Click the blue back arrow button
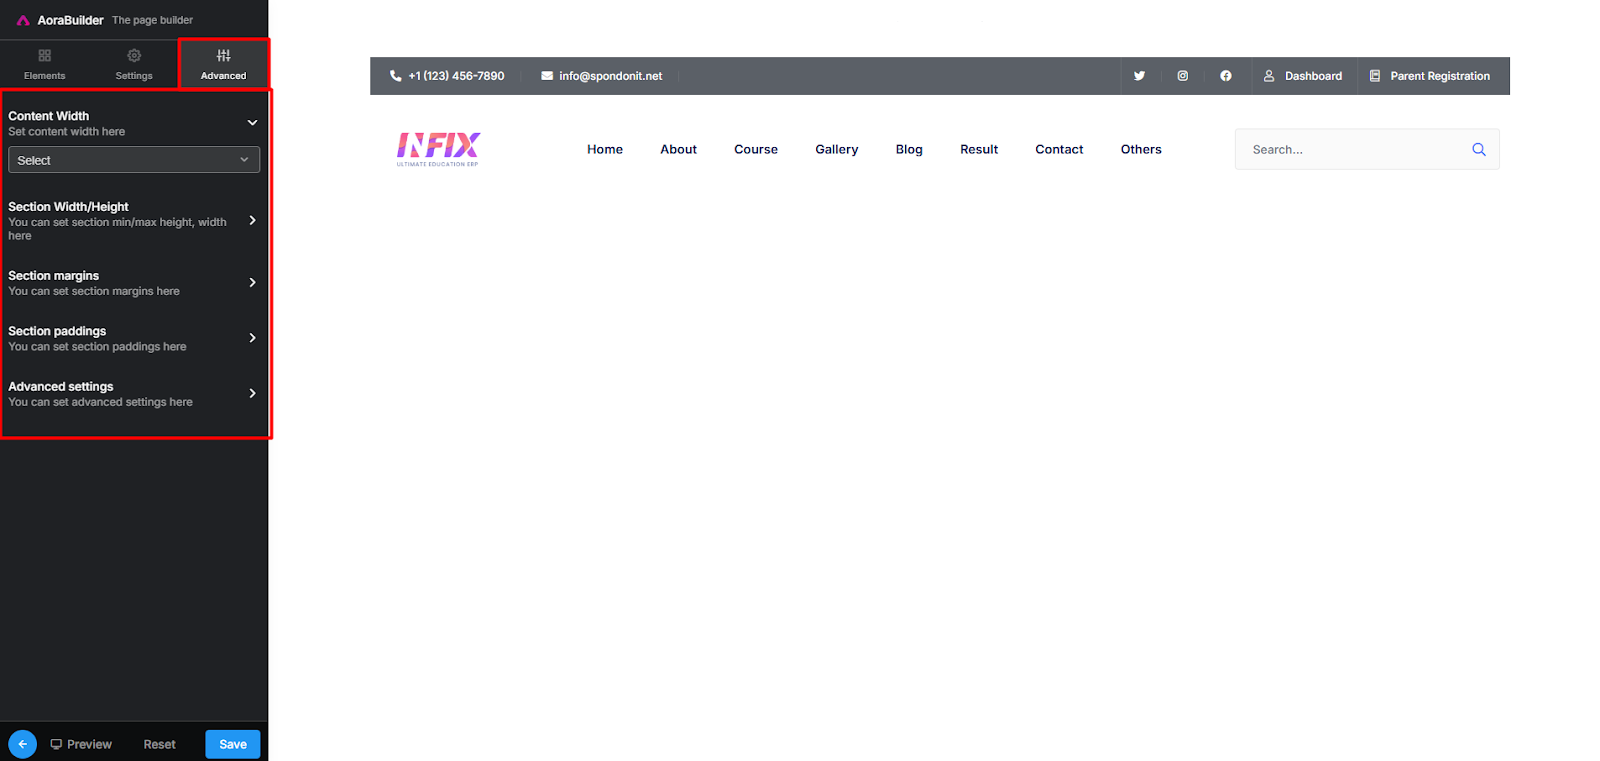 [22, 744]
